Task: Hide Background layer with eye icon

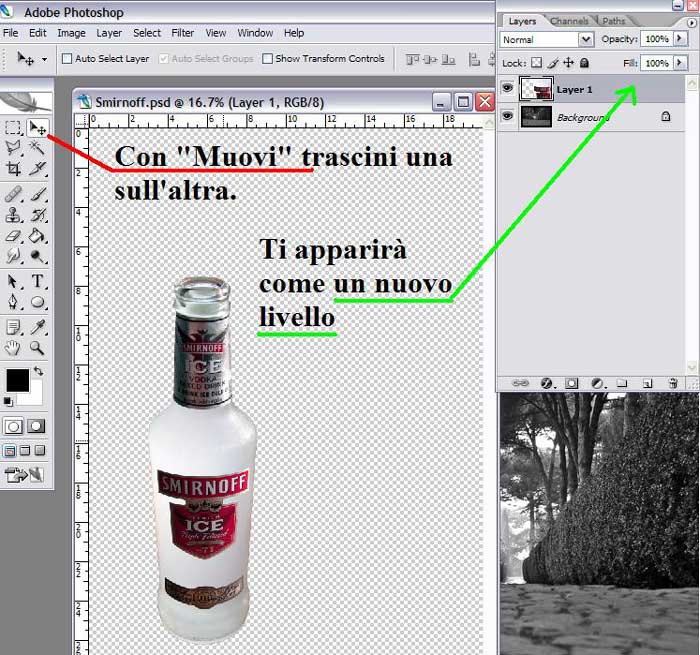Action: pyautogui.click(x=508, y=116)
